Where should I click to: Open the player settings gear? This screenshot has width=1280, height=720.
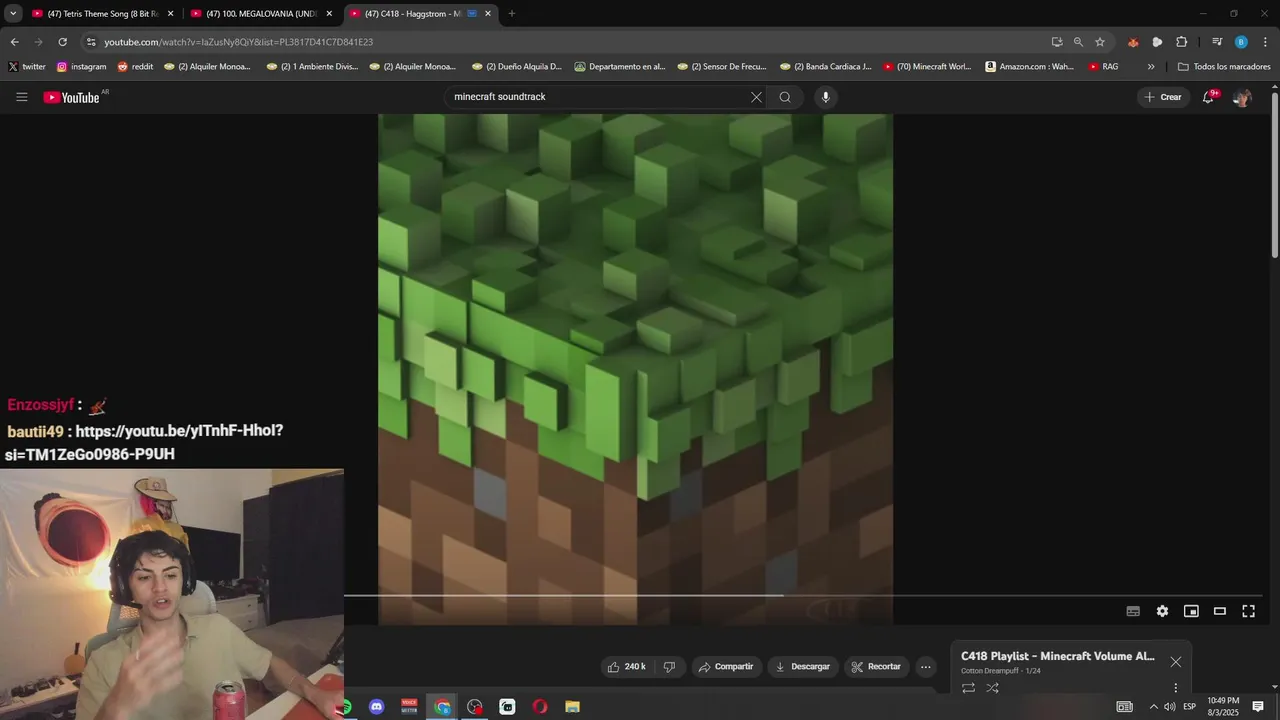point(1162,611)
